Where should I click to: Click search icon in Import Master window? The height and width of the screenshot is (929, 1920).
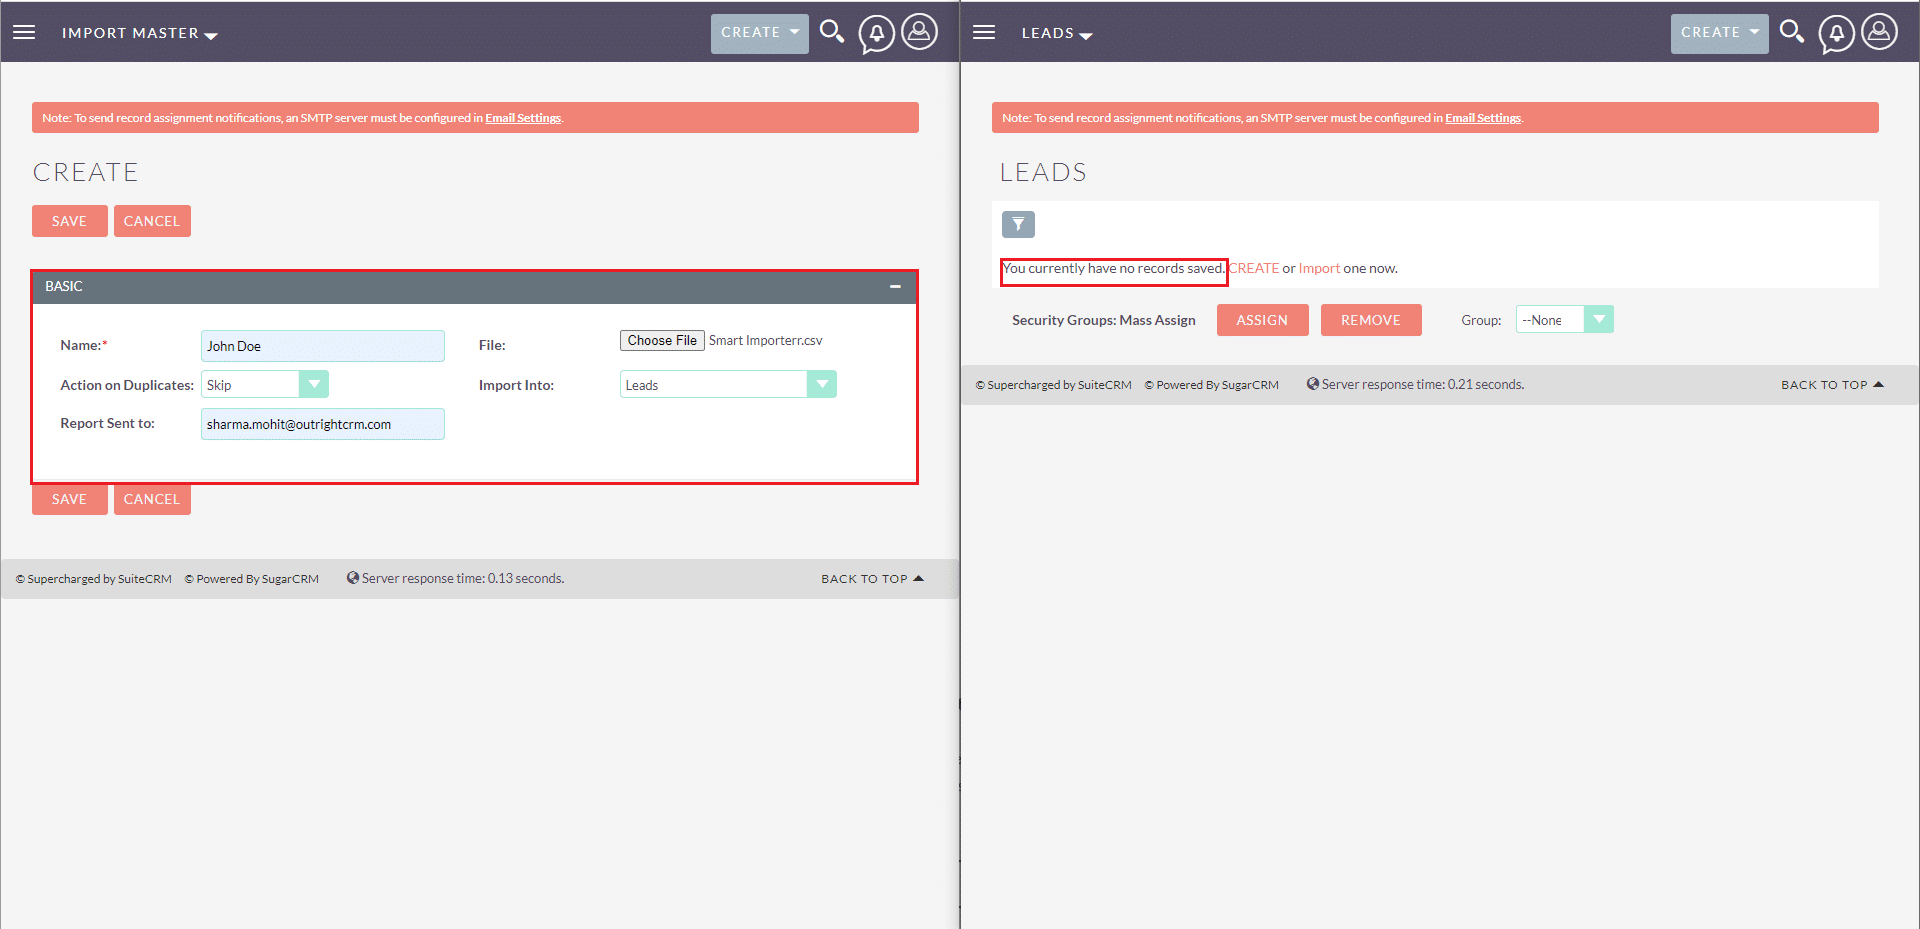pos(832,32)
